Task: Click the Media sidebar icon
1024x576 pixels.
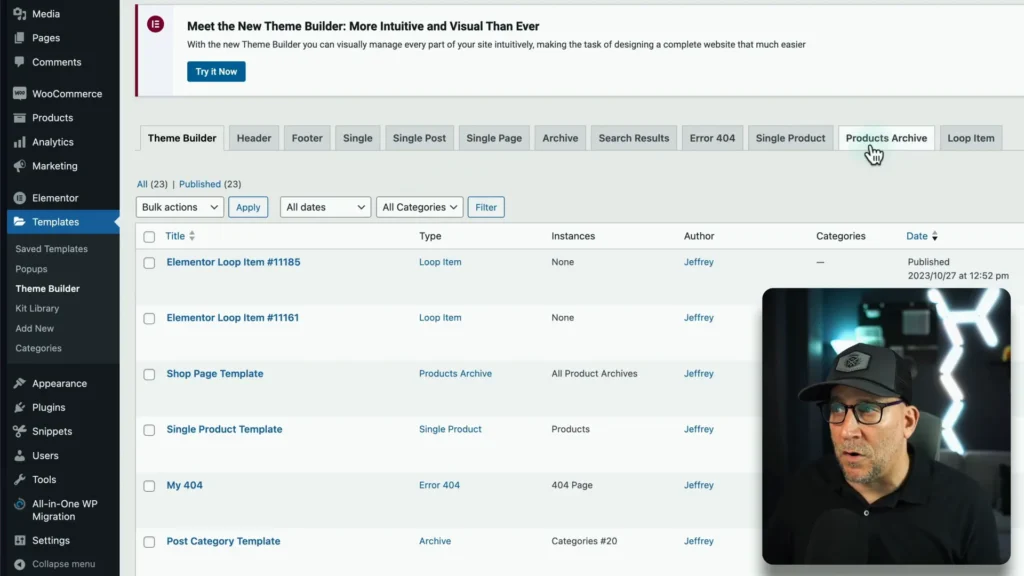Action: [20, 14]
